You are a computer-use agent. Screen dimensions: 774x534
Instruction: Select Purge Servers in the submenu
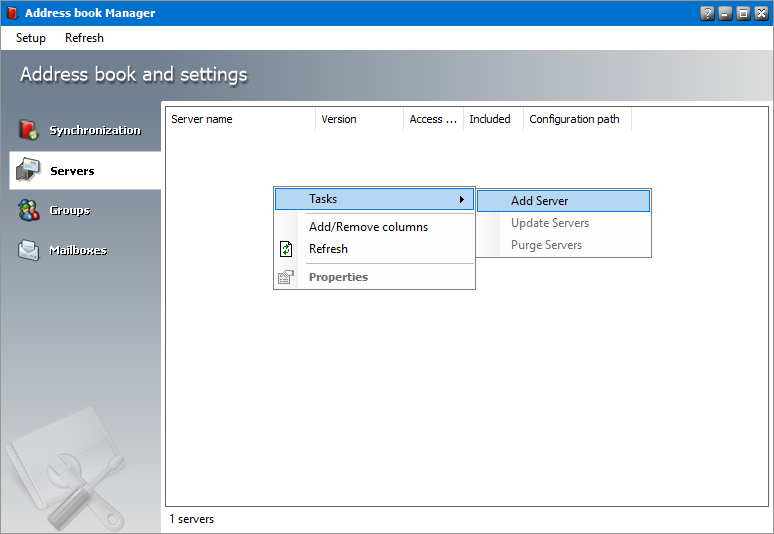(546, 245)
